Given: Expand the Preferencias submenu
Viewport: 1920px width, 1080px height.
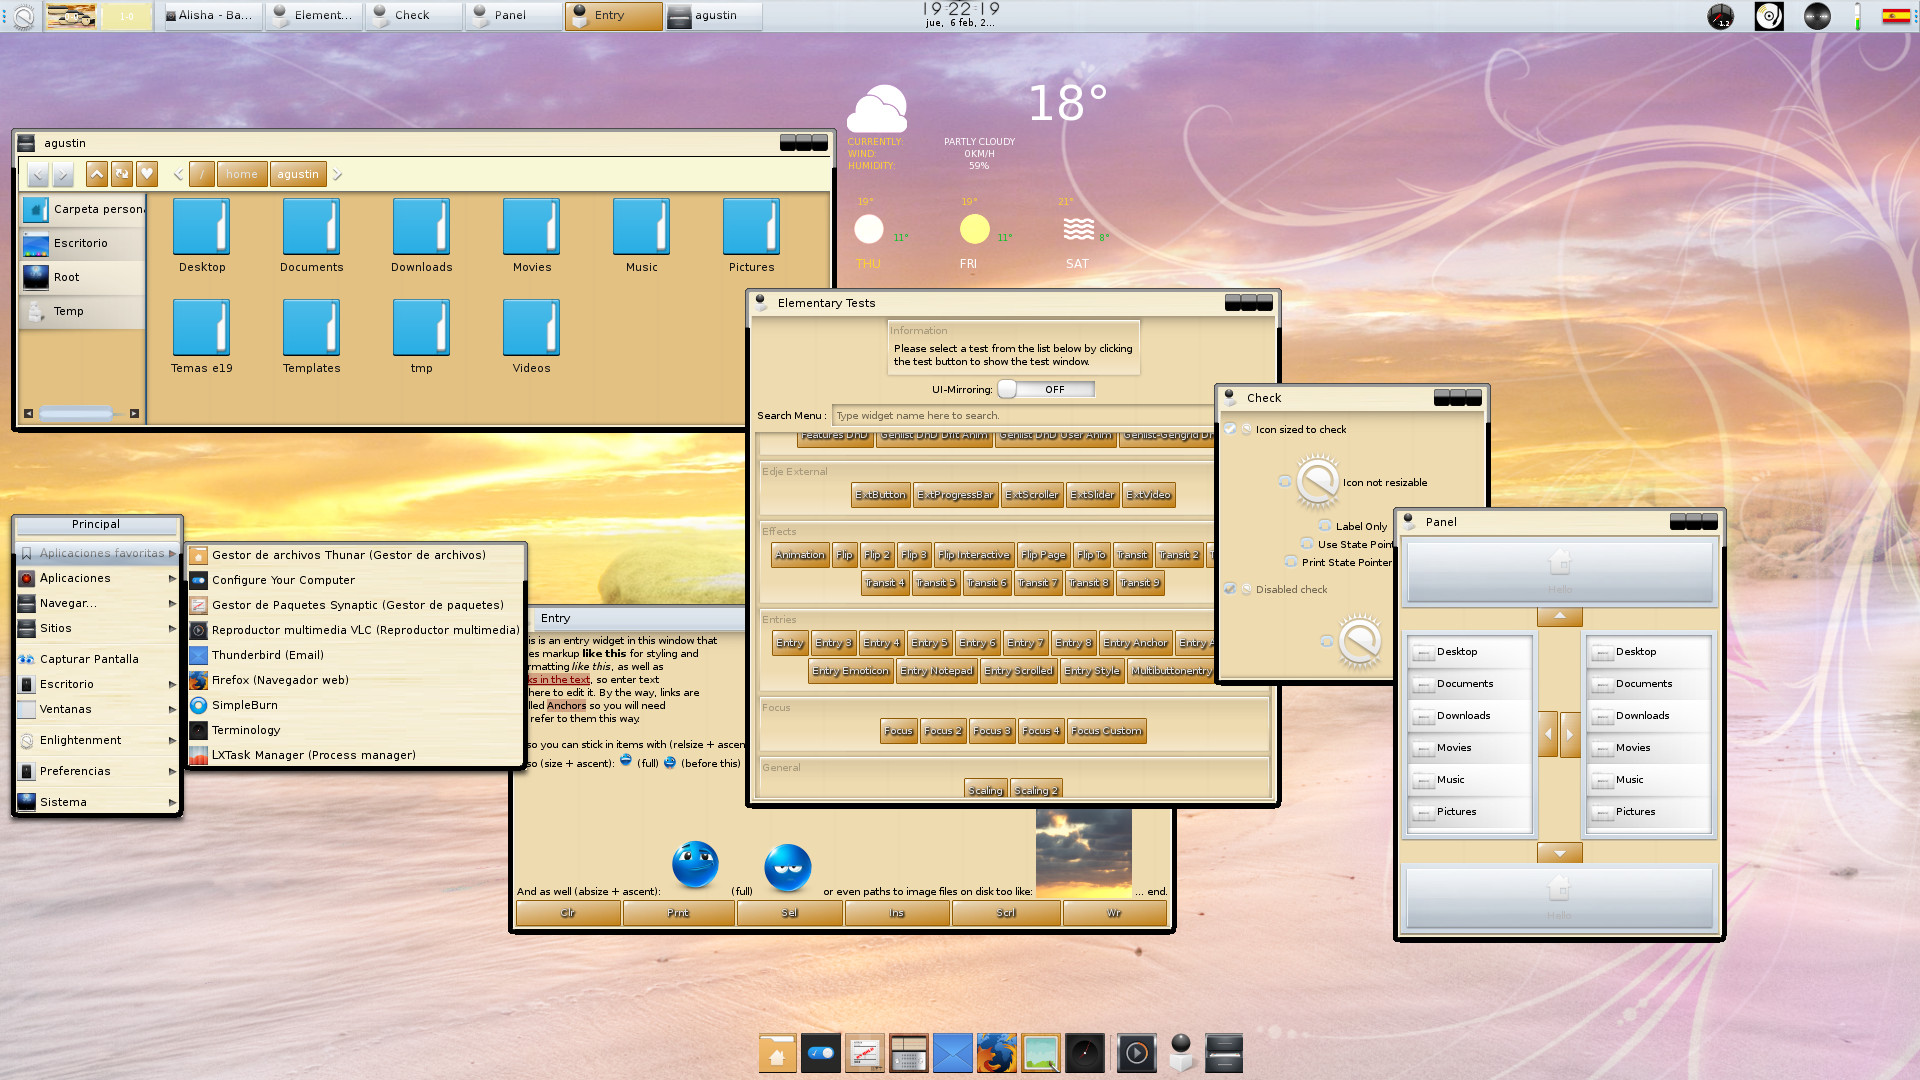Looking at the screenshot, I should coord(97,771).
